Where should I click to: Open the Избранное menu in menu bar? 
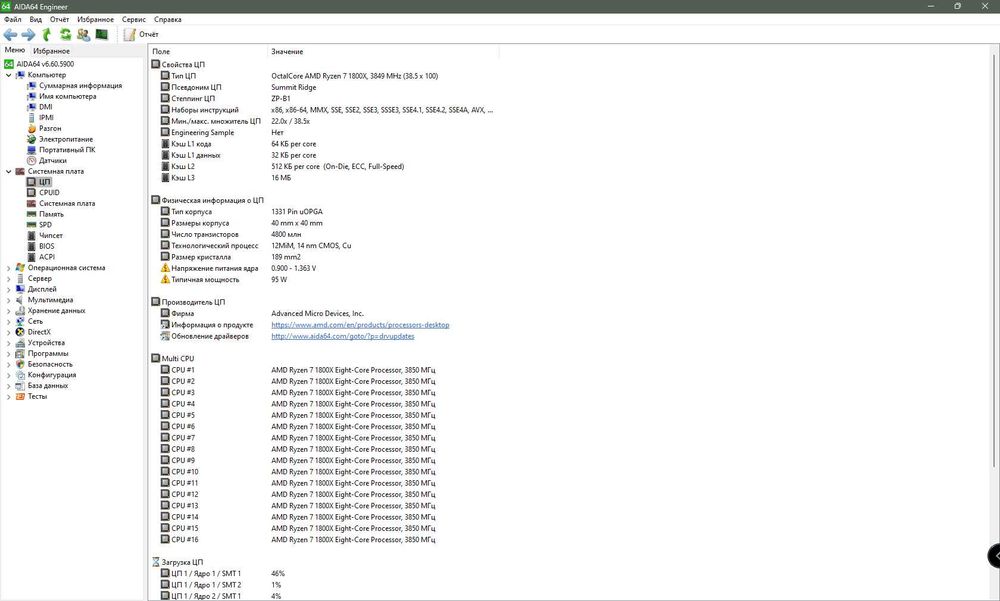tap(96, 20)
